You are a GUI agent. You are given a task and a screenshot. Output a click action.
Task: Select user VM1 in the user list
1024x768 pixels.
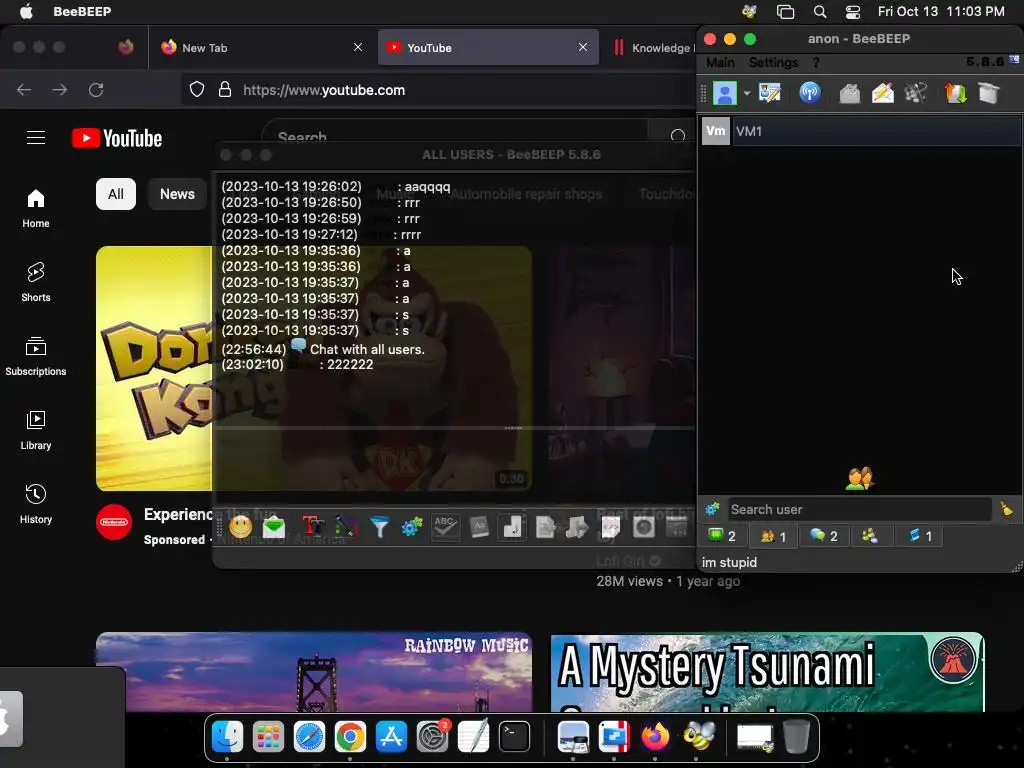pyautogui.click(x=860, y=131)
